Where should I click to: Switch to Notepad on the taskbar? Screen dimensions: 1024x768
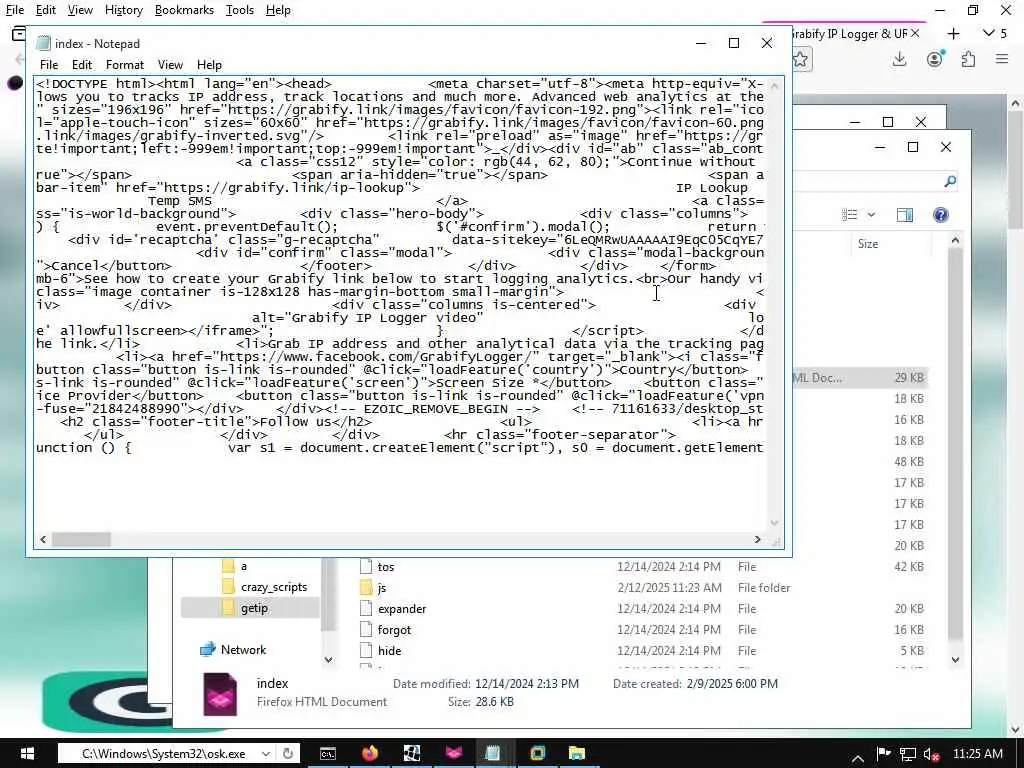493,754
